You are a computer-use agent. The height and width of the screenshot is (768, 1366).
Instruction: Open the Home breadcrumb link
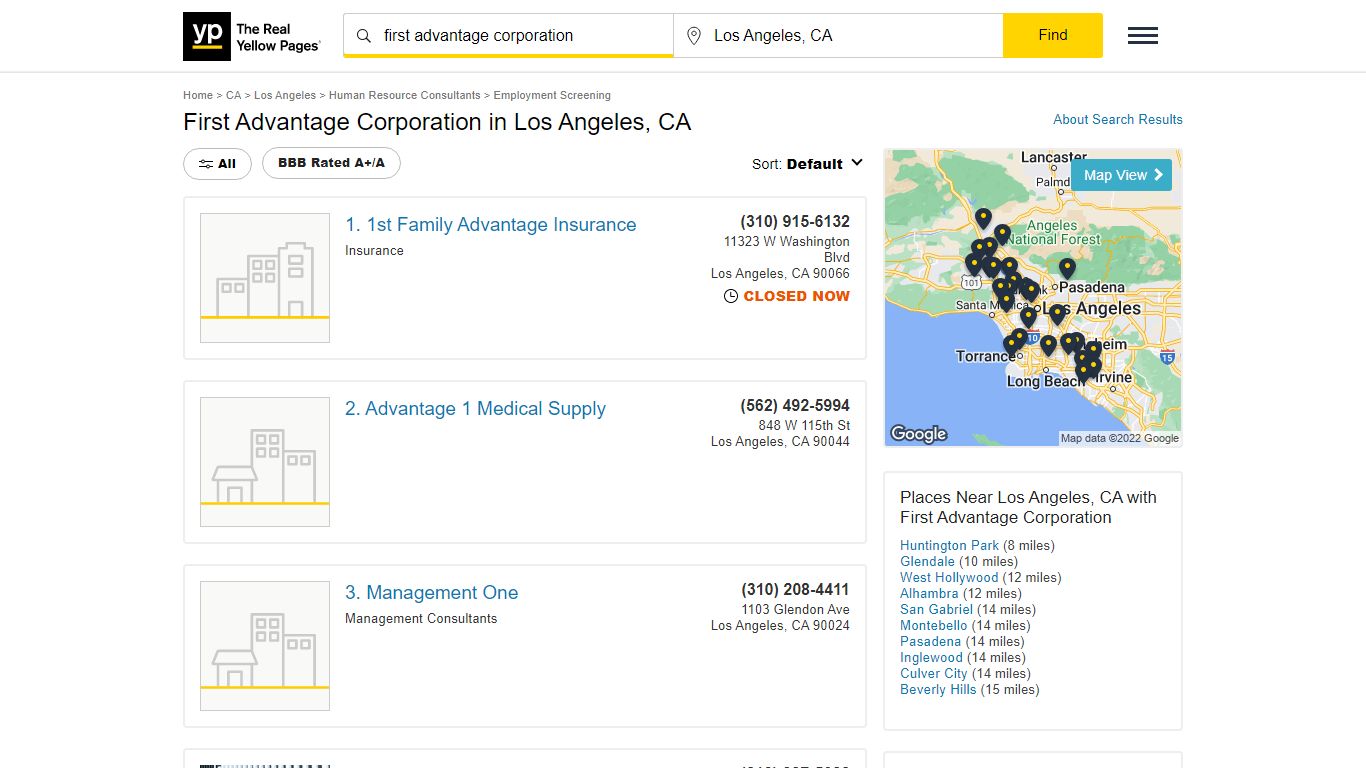(x=198, y=95)
